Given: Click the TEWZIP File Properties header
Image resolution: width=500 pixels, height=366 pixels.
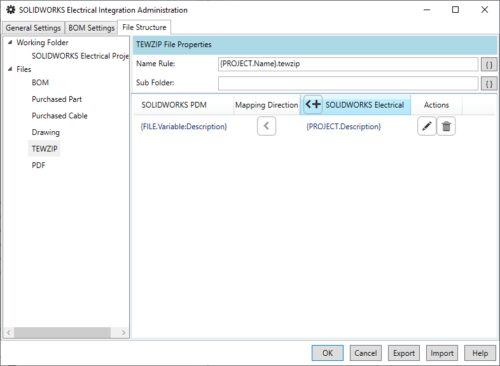Looking at the screenshot, I should click(315, 45).
